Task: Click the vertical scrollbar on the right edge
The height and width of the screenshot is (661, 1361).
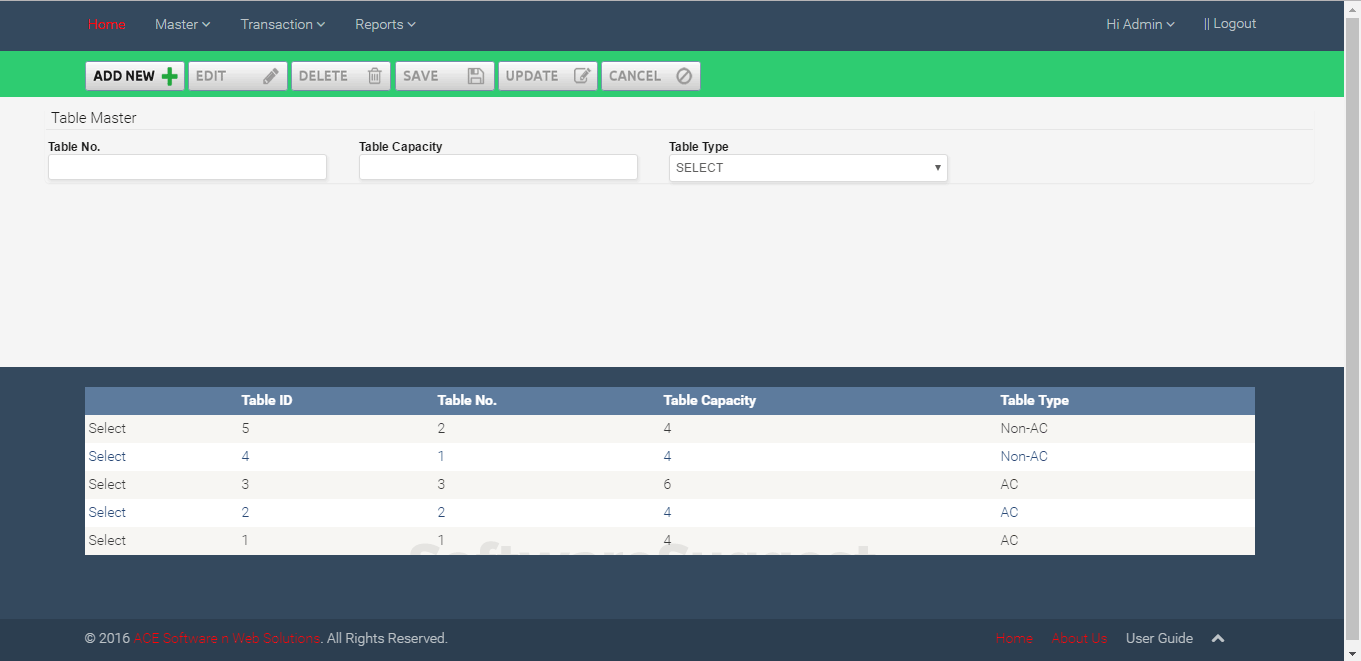Action: coord(1354,330)
